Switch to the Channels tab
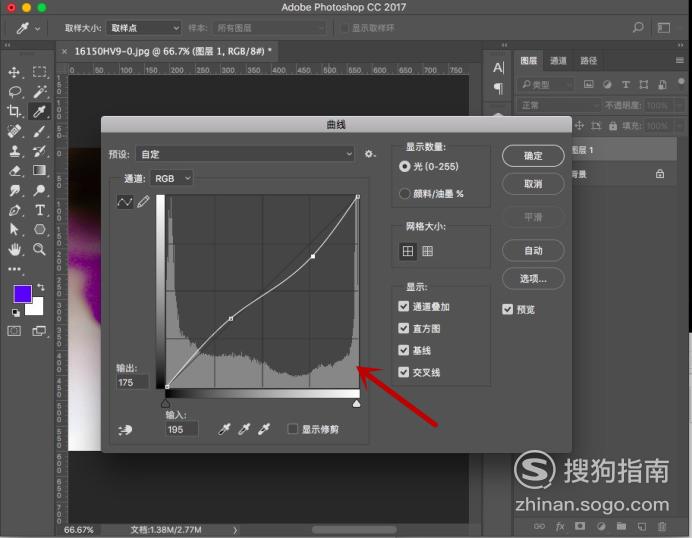 click(558, 60)
